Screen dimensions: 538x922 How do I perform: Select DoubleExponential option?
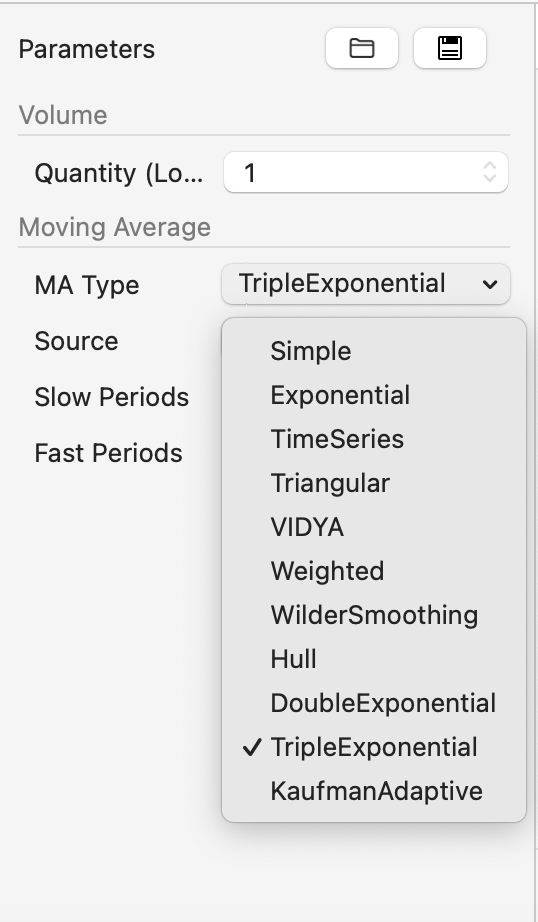click(x=374, y=703)
